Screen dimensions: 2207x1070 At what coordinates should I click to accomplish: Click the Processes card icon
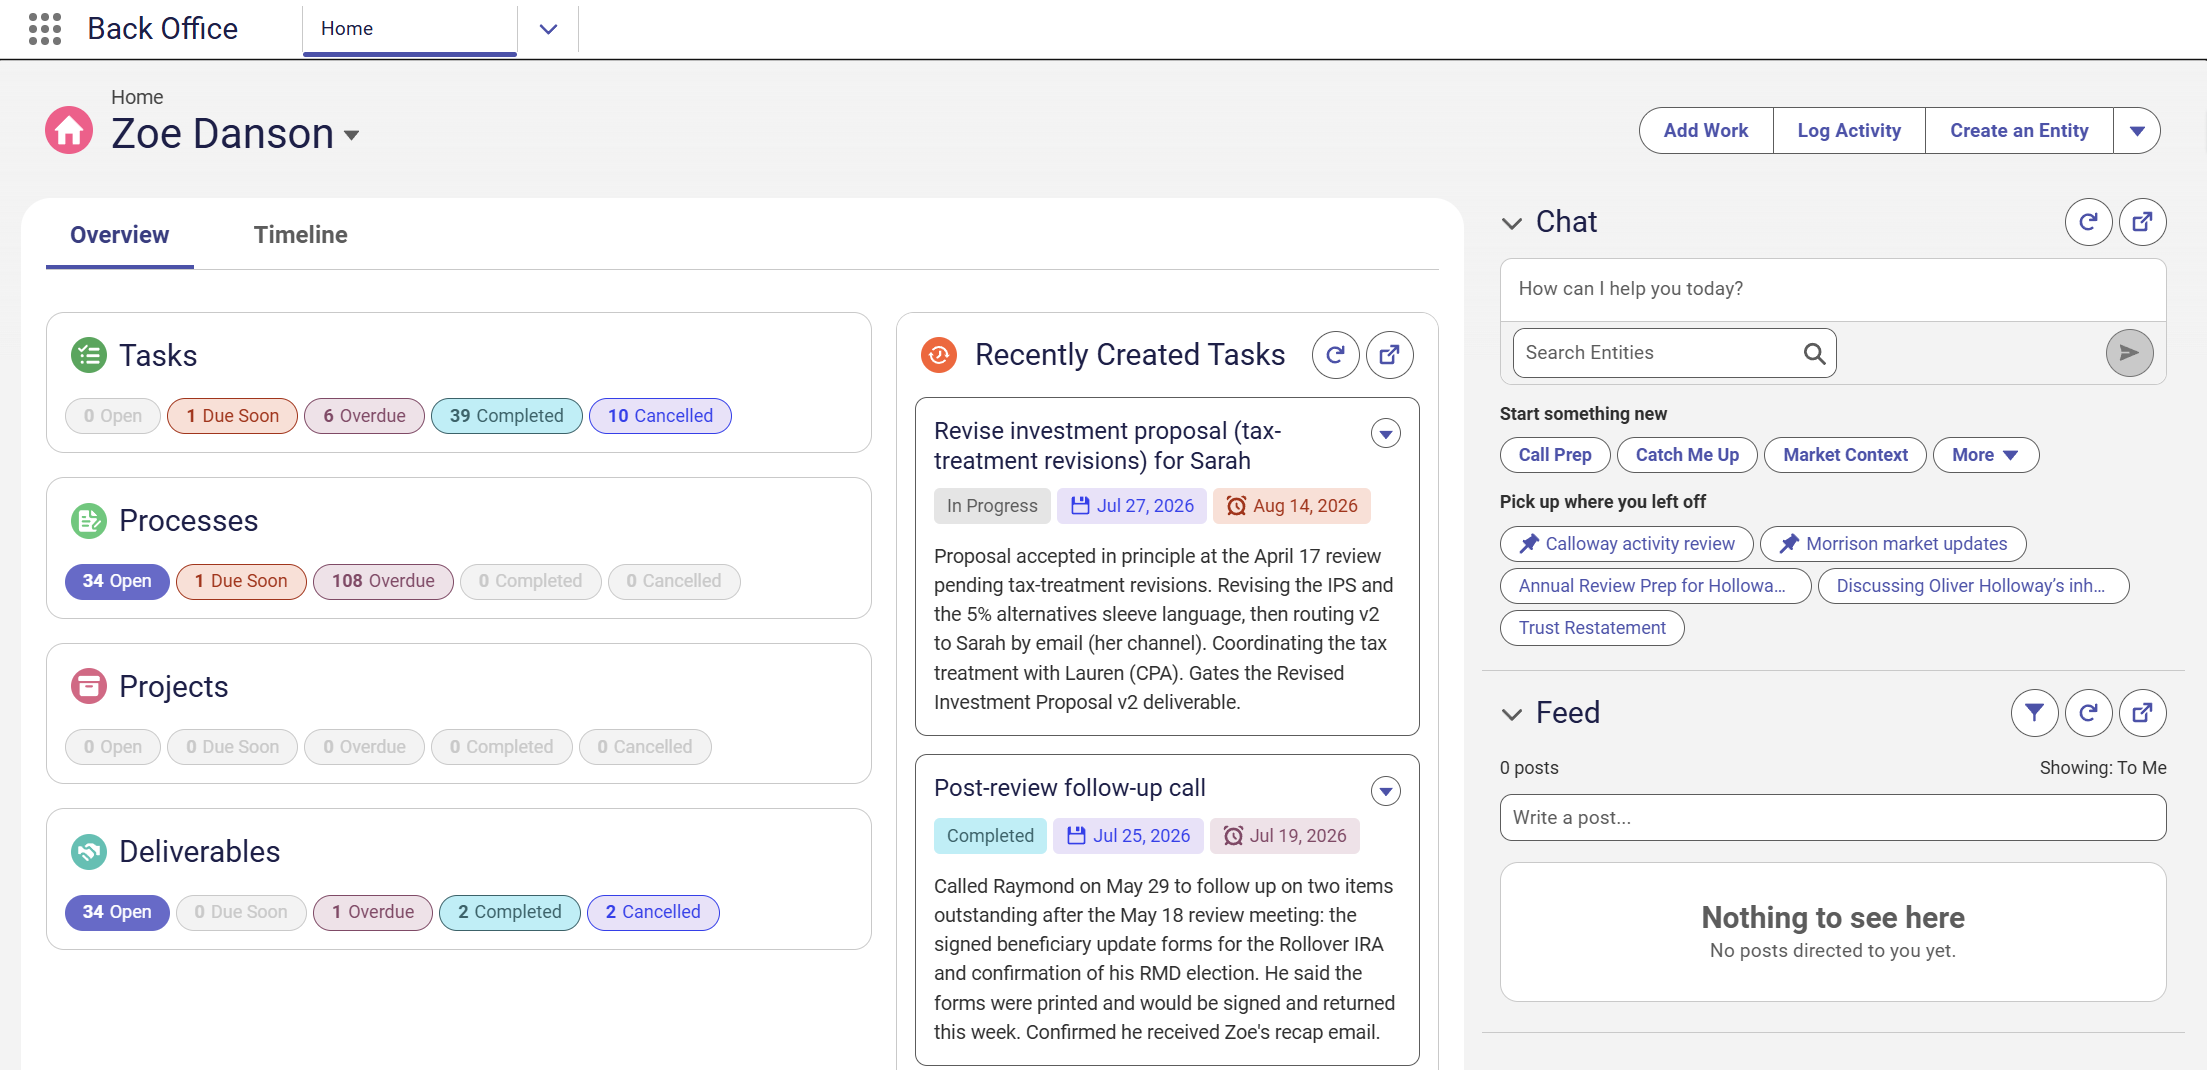coord(89,521)
